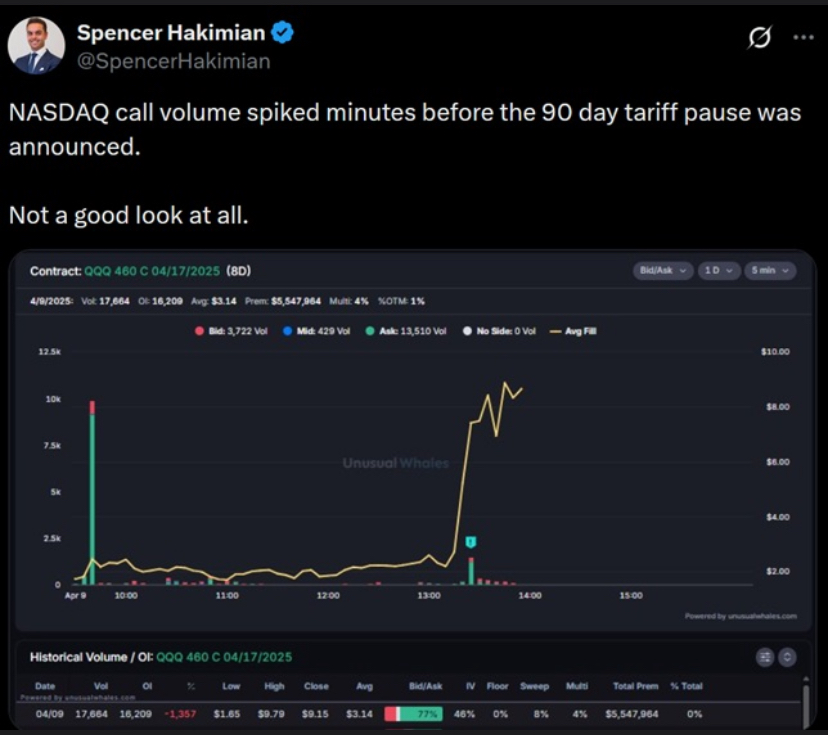Expand the 5 min interval dropdown
This screenshot has height=735, width=828.
click(x=770, y=270)
